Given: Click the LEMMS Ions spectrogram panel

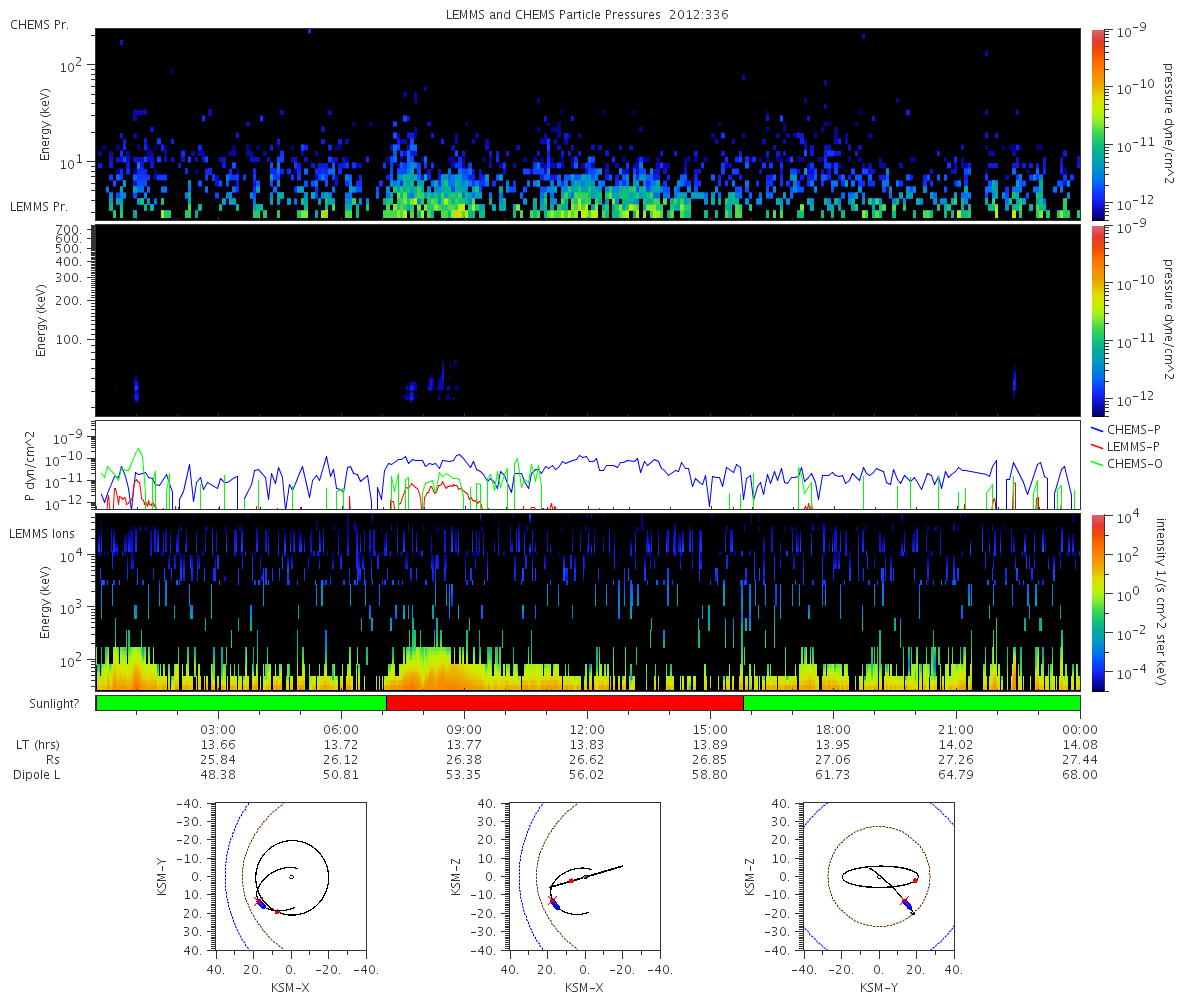Looking at the screenshot, I should [x=588, y=602].
